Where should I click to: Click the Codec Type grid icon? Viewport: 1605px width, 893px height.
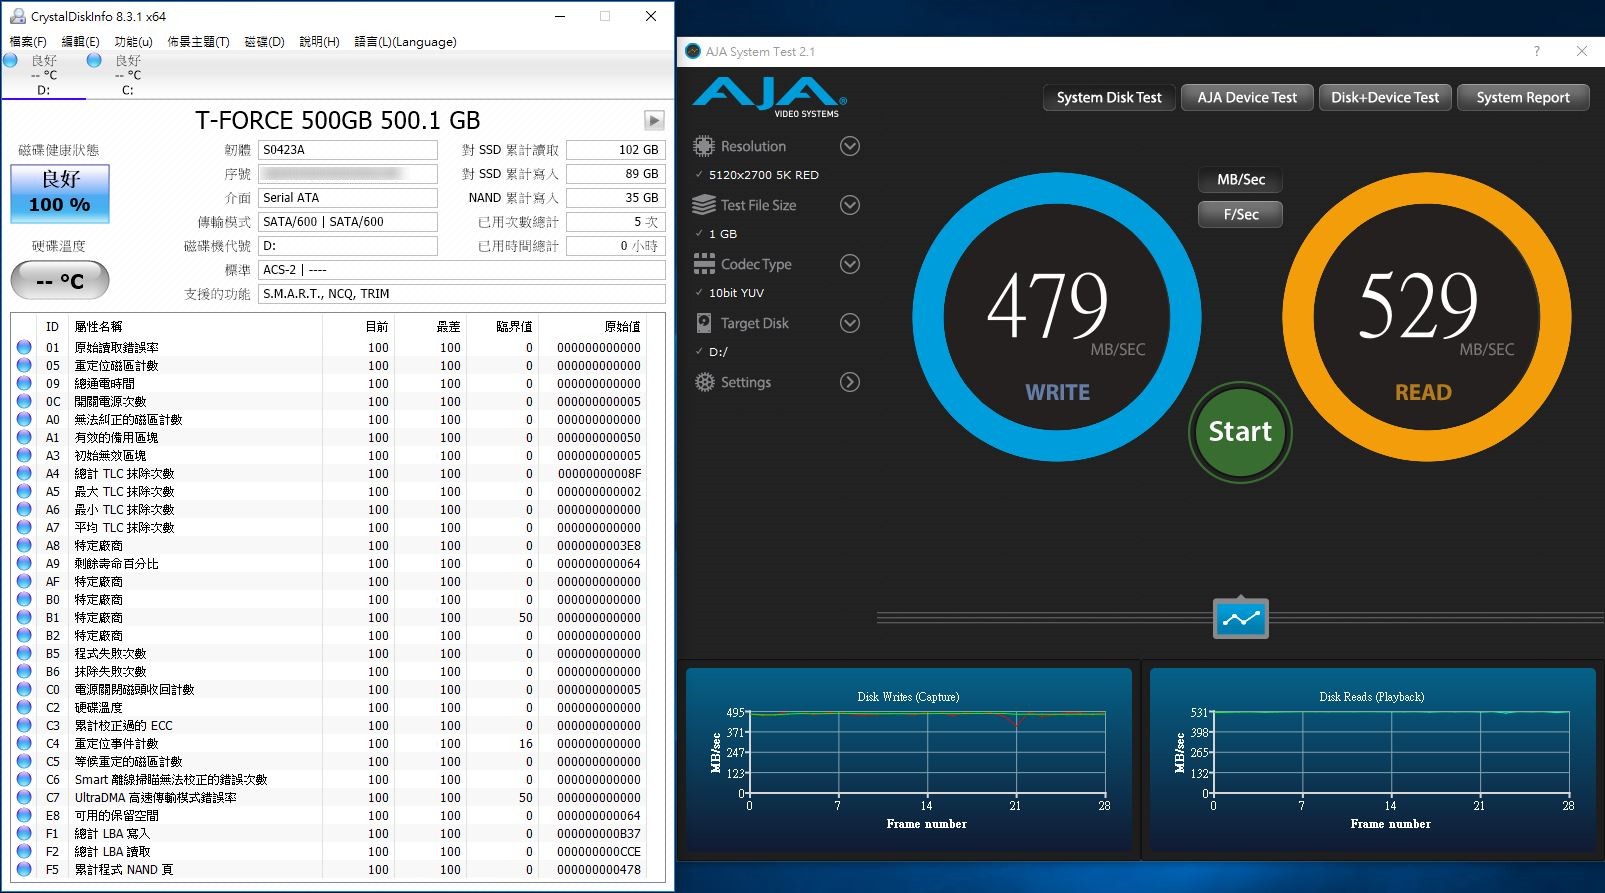(704, 264)
